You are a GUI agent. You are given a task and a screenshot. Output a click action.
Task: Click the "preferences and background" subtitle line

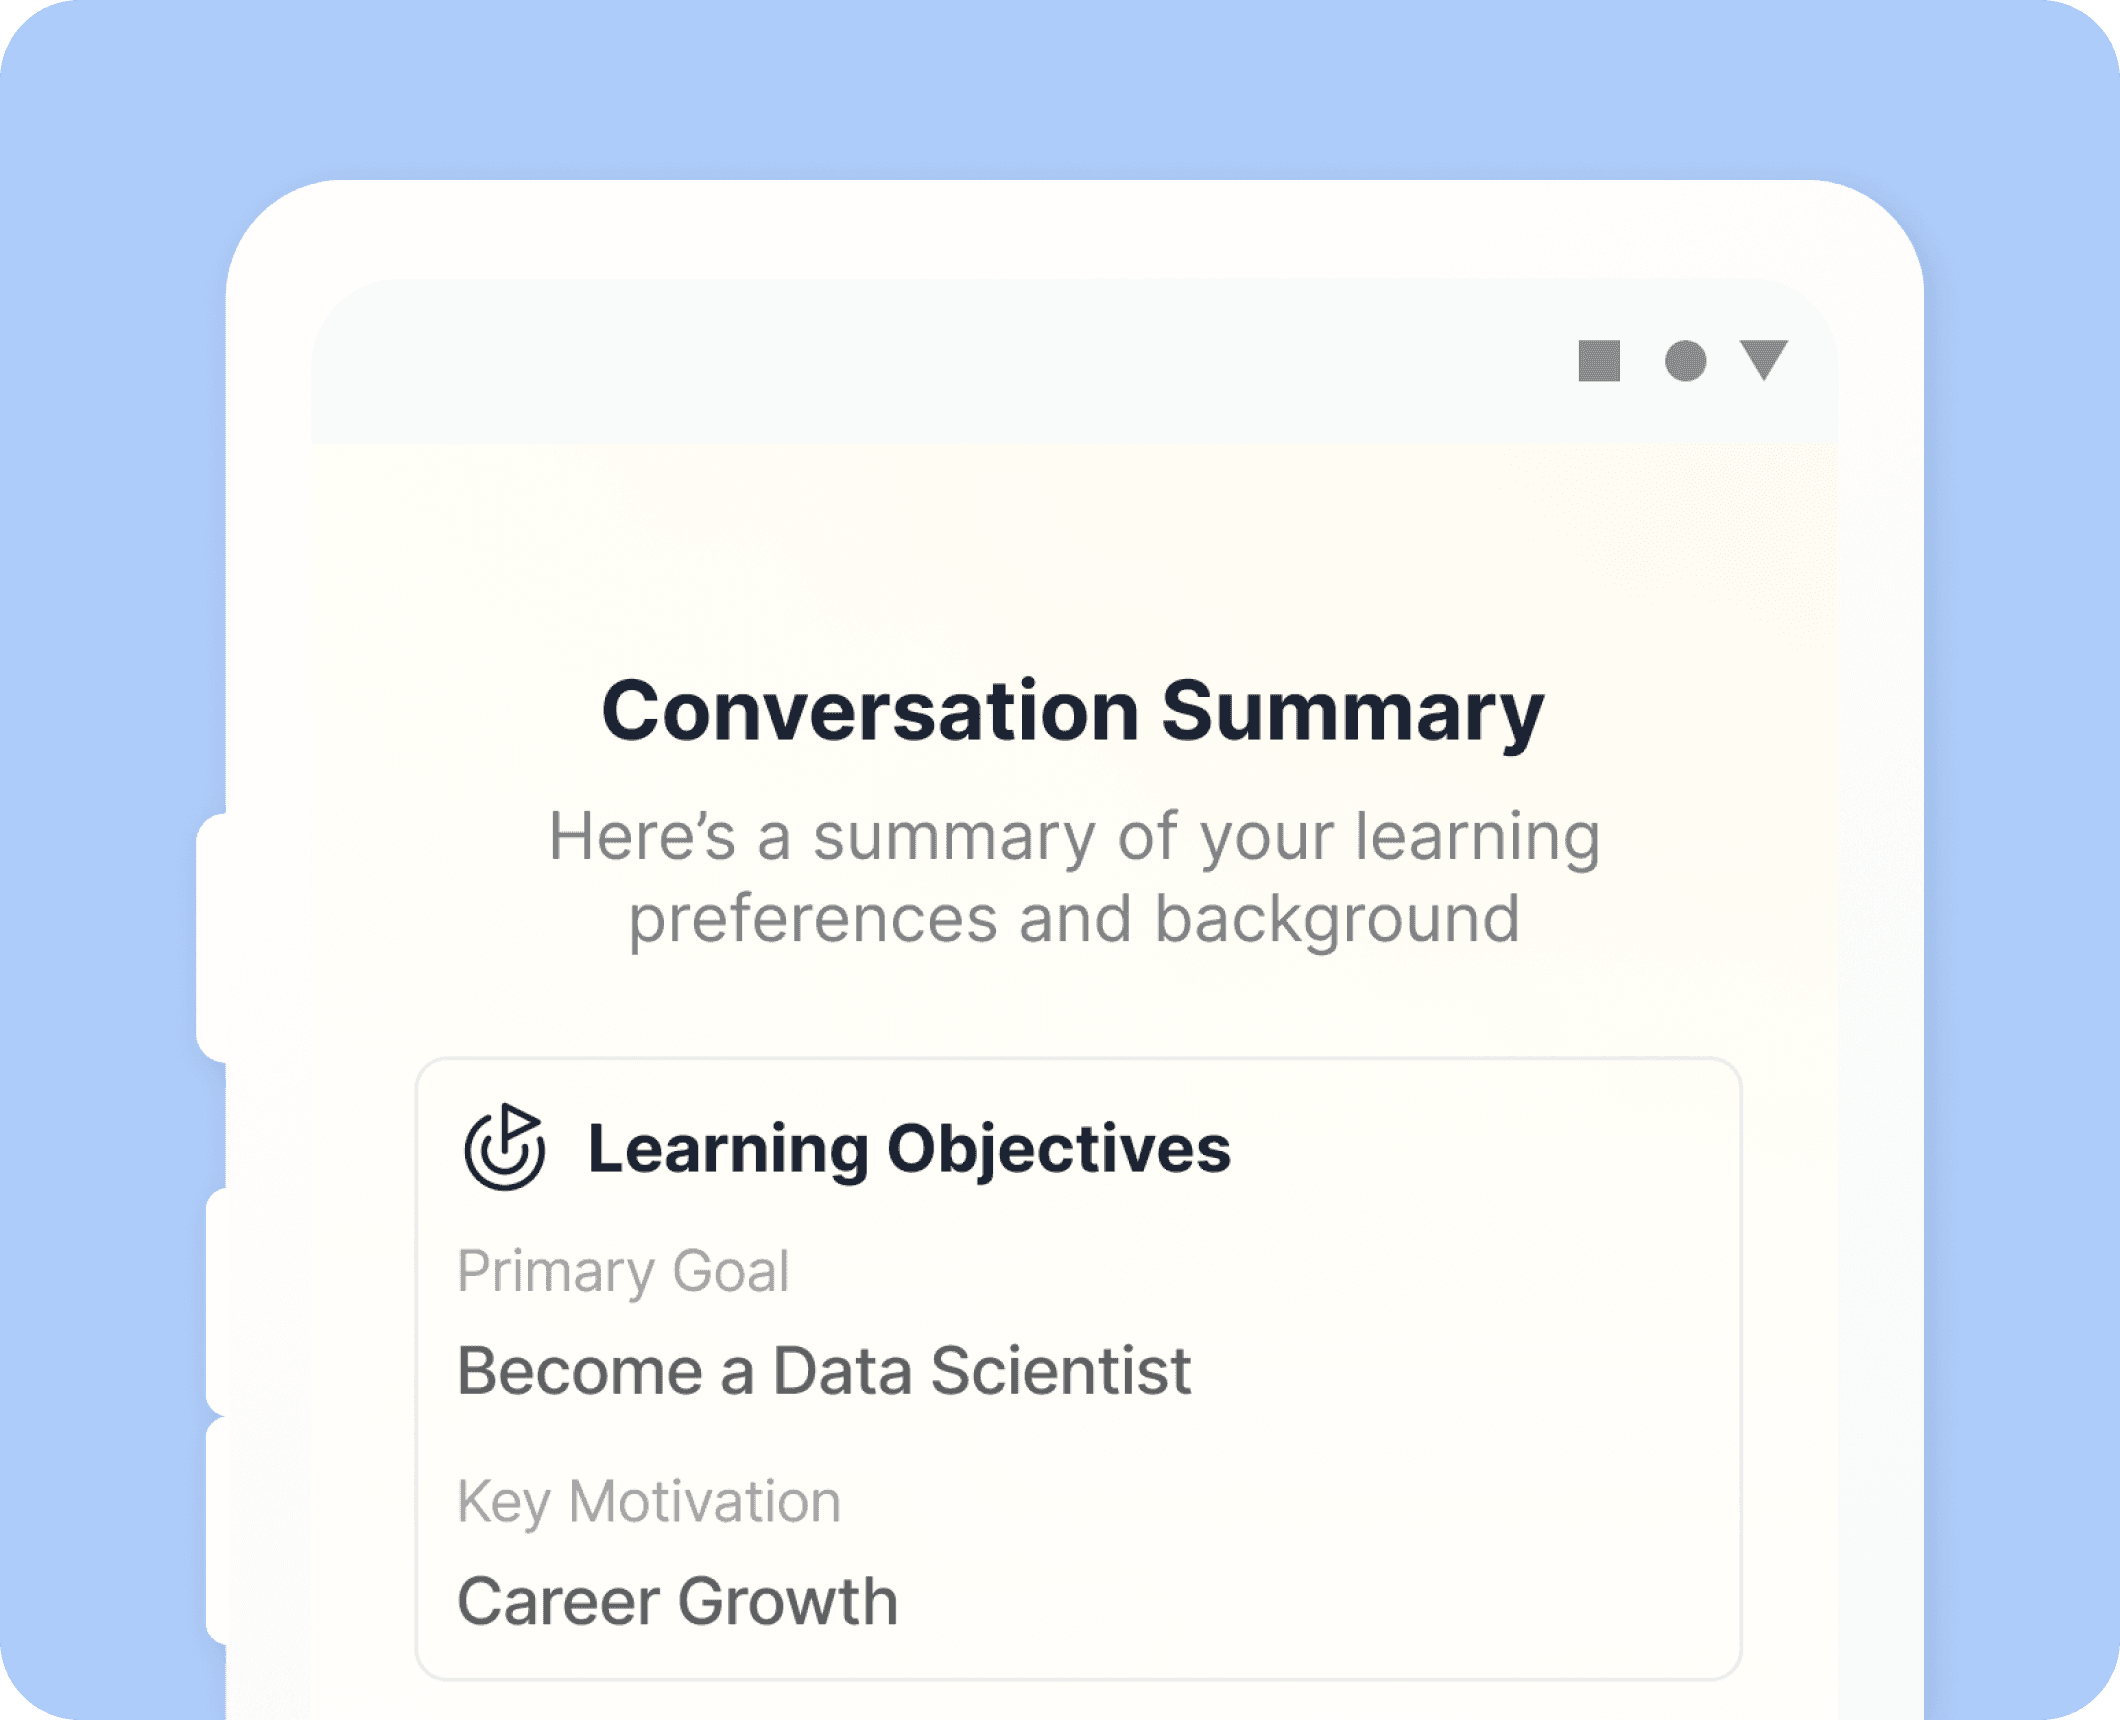(x=1074, y=918)
